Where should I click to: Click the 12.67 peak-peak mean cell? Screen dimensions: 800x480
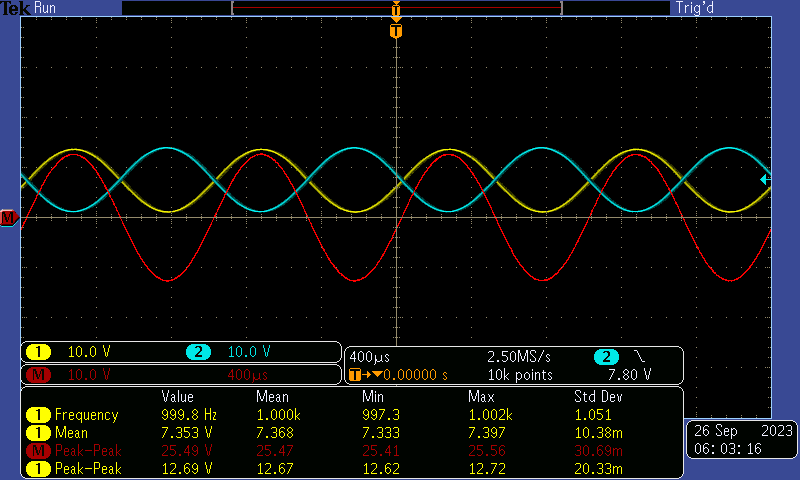pyautogui.click(x=274, y=469)
